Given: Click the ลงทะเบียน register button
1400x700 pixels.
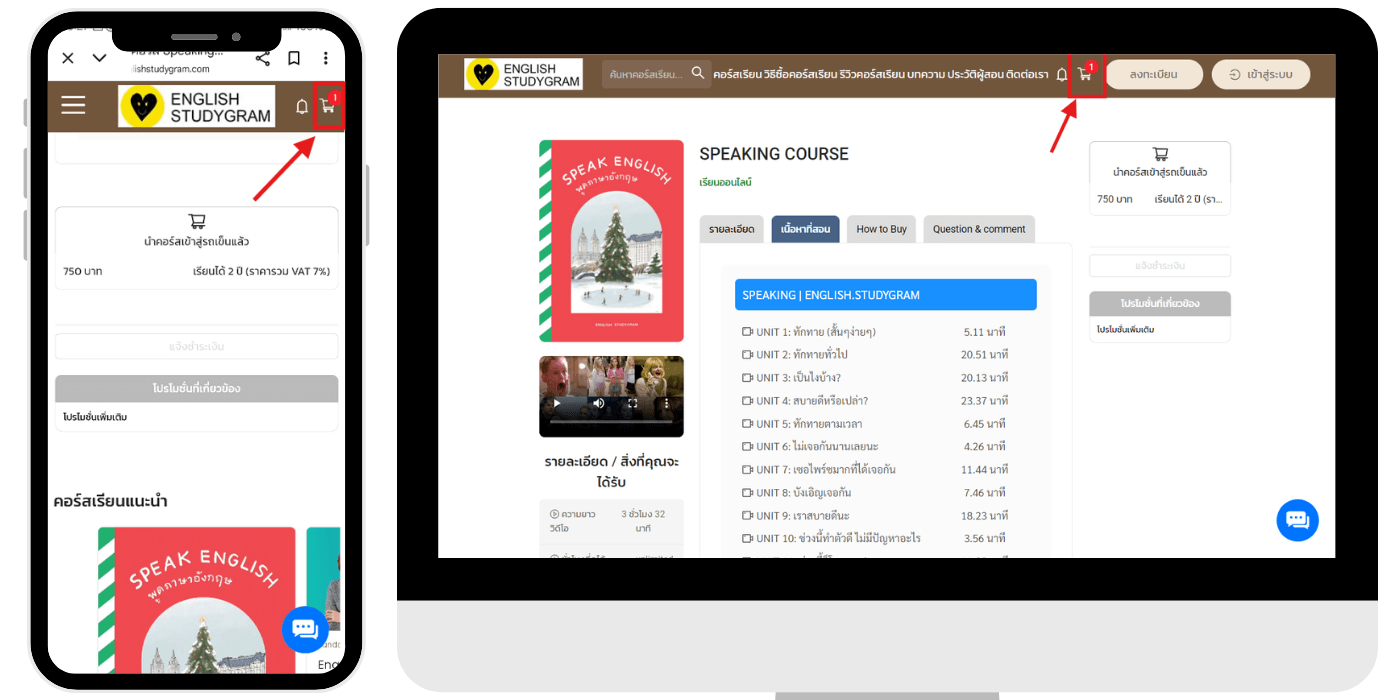Looking at the screenshot, I should [1153, 75].
